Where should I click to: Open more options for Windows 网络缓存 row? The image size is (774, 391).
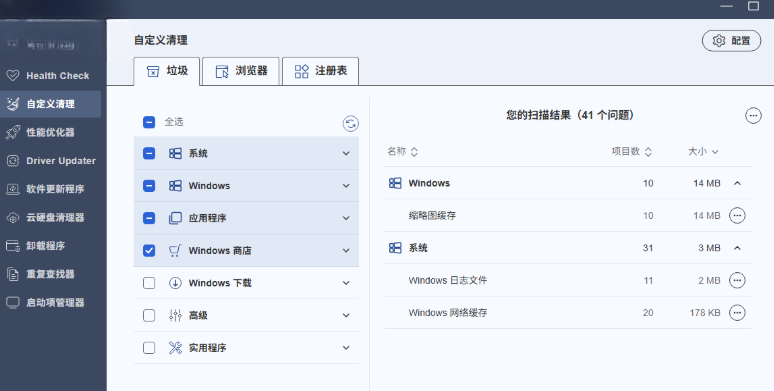coord(737,313)
